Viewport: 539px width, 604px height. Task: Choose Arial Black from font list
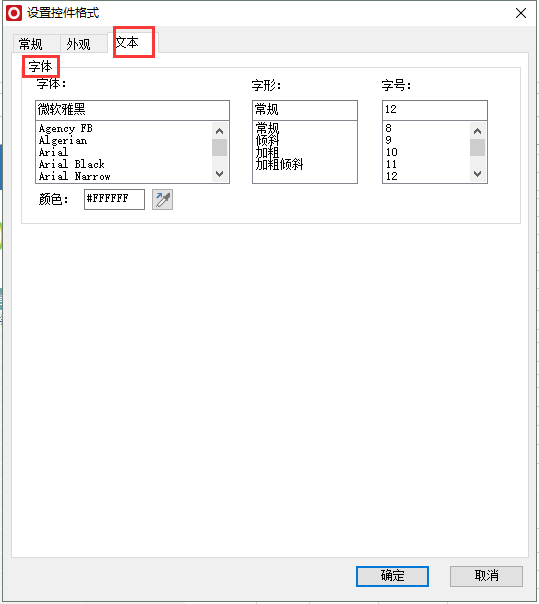tap(72, 164)
